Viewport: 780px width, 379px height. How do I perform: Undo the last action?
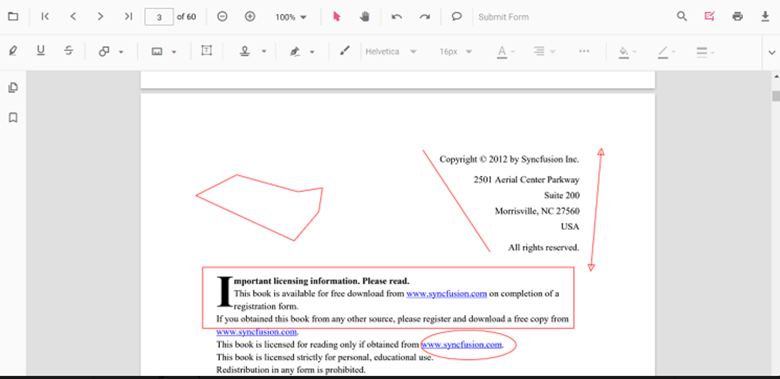(x=396, y=16)
